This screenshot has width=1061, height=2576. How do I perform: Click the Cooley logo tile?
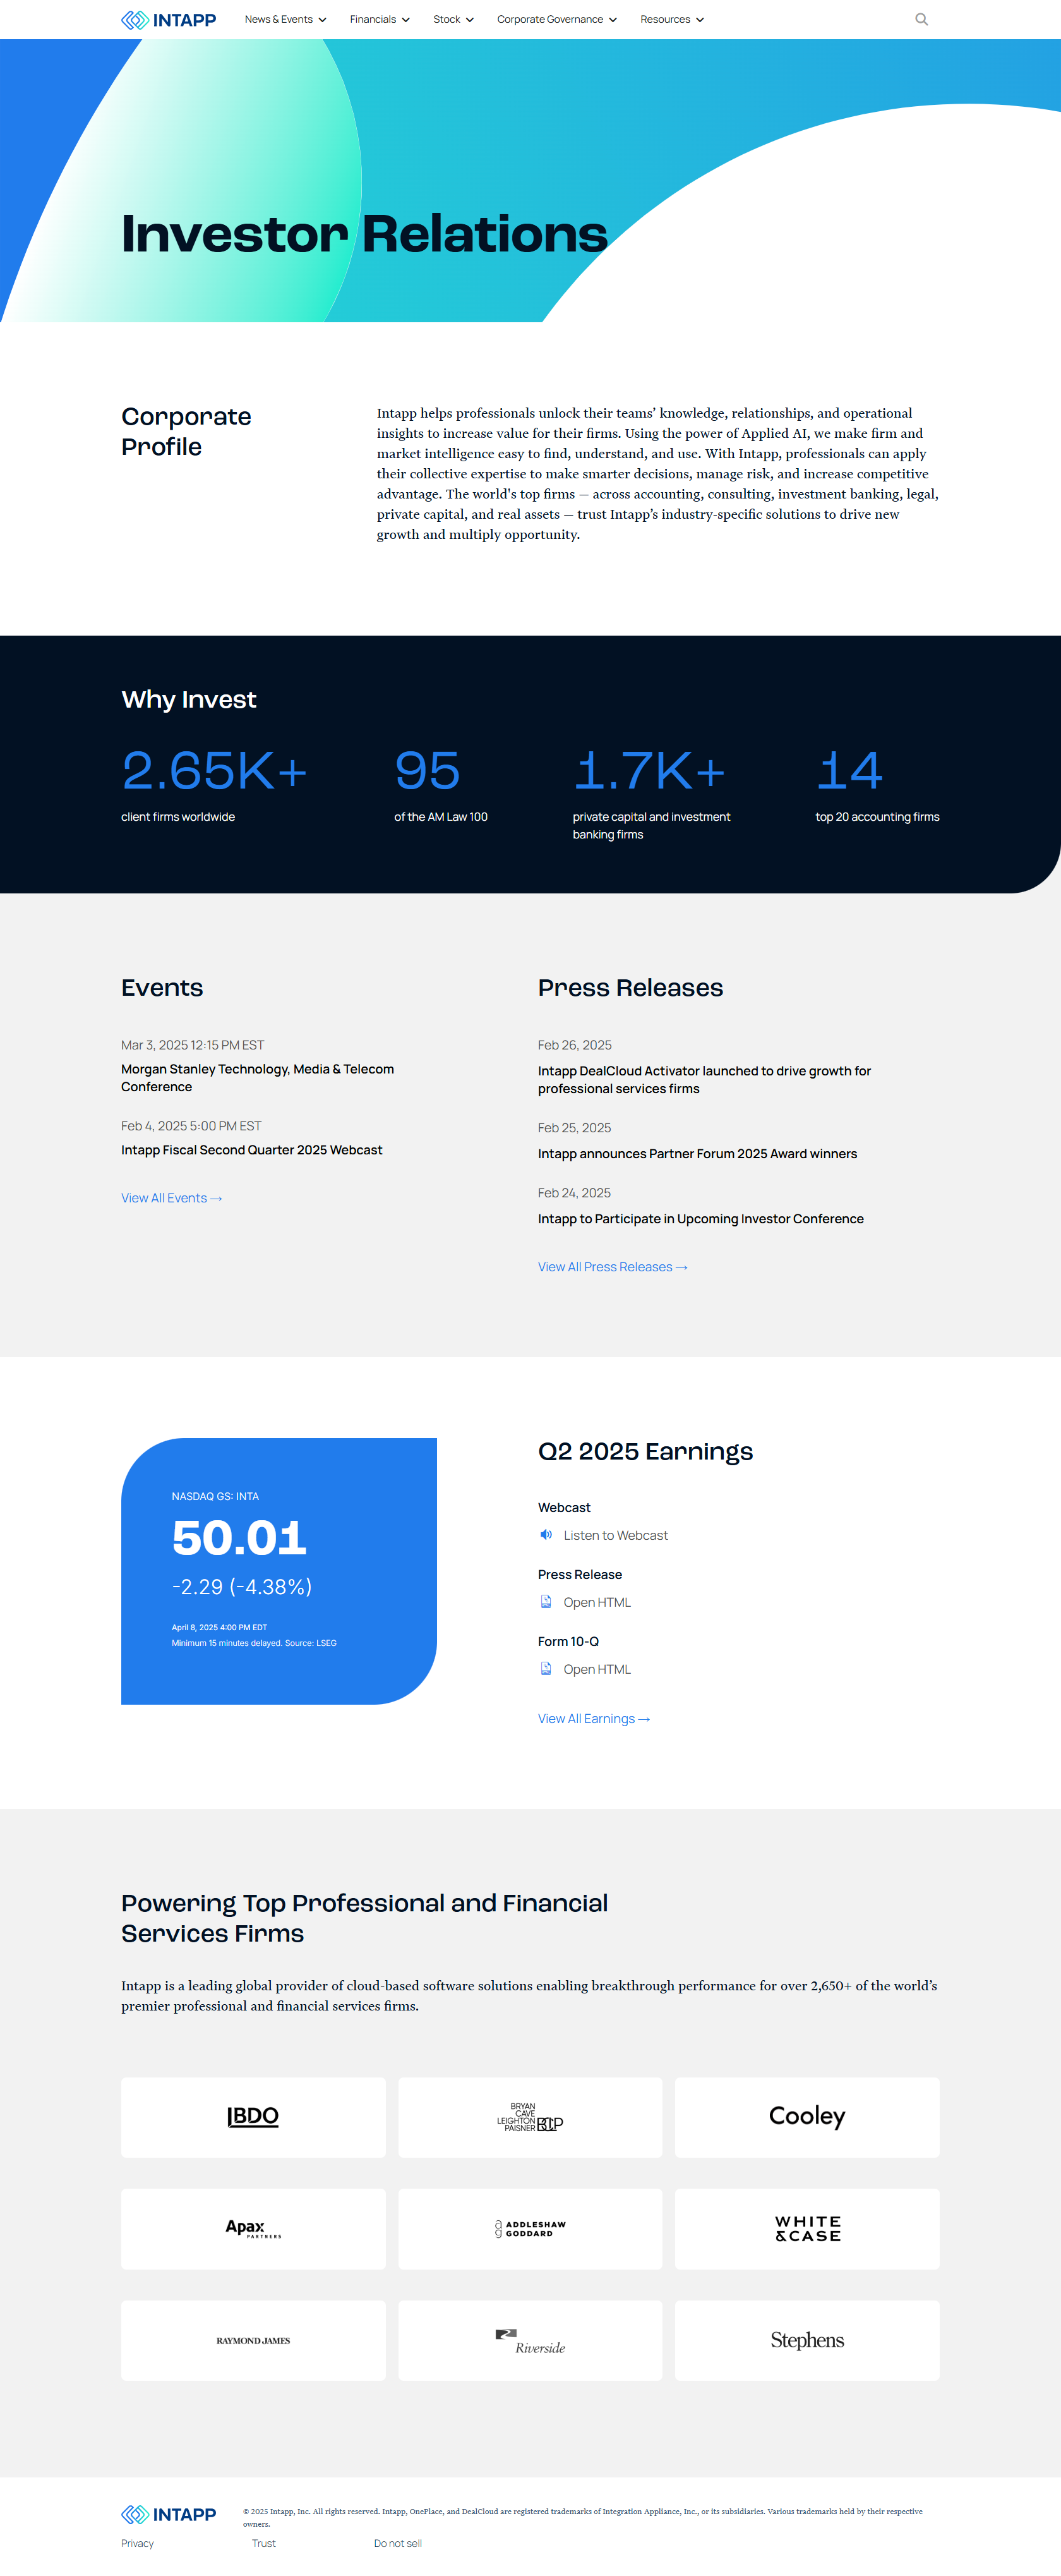[x=806, y=2117]
